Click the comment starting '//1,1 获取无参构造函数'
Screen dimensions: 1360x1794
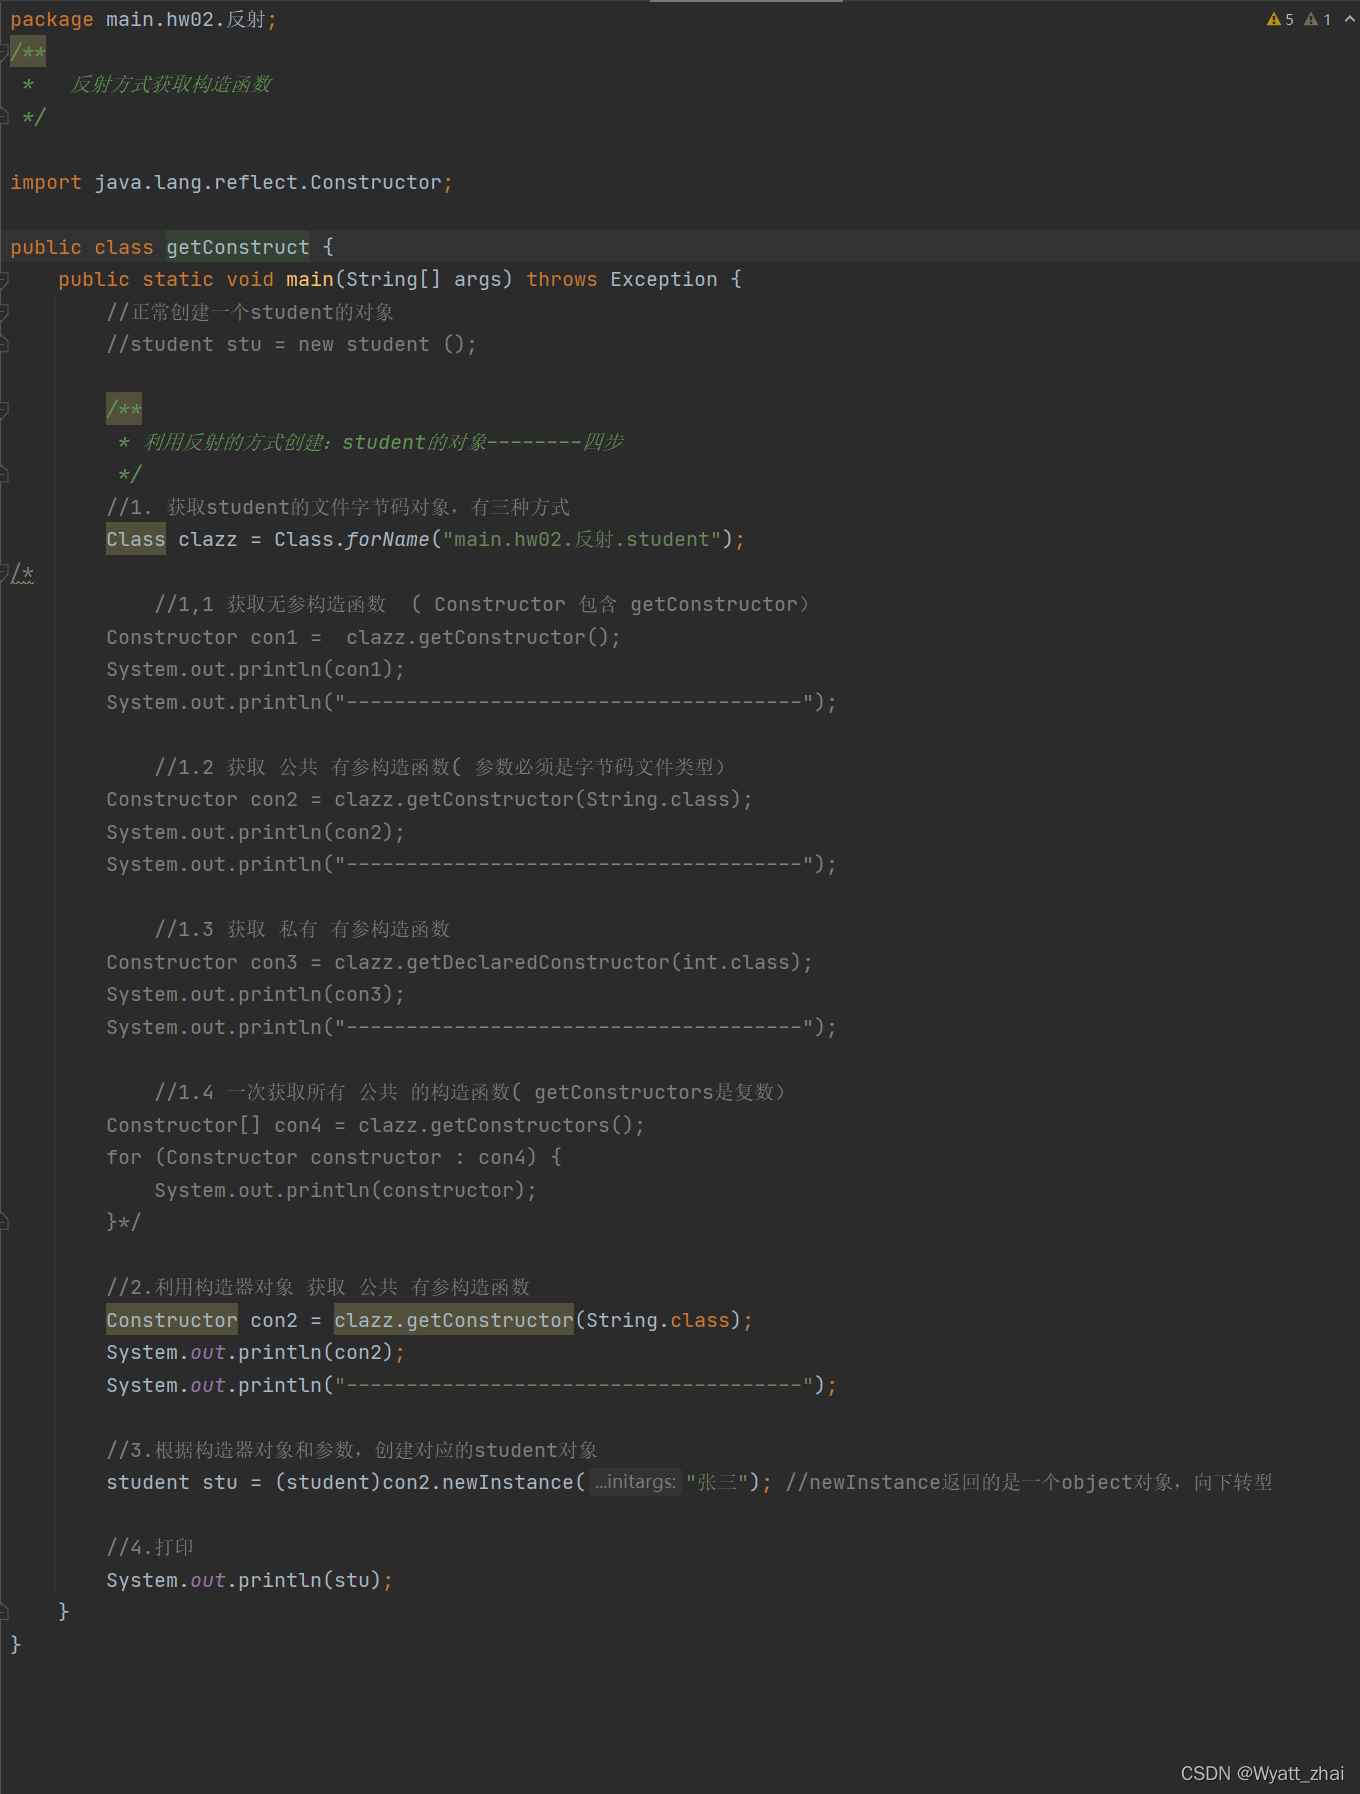(482, 604)
